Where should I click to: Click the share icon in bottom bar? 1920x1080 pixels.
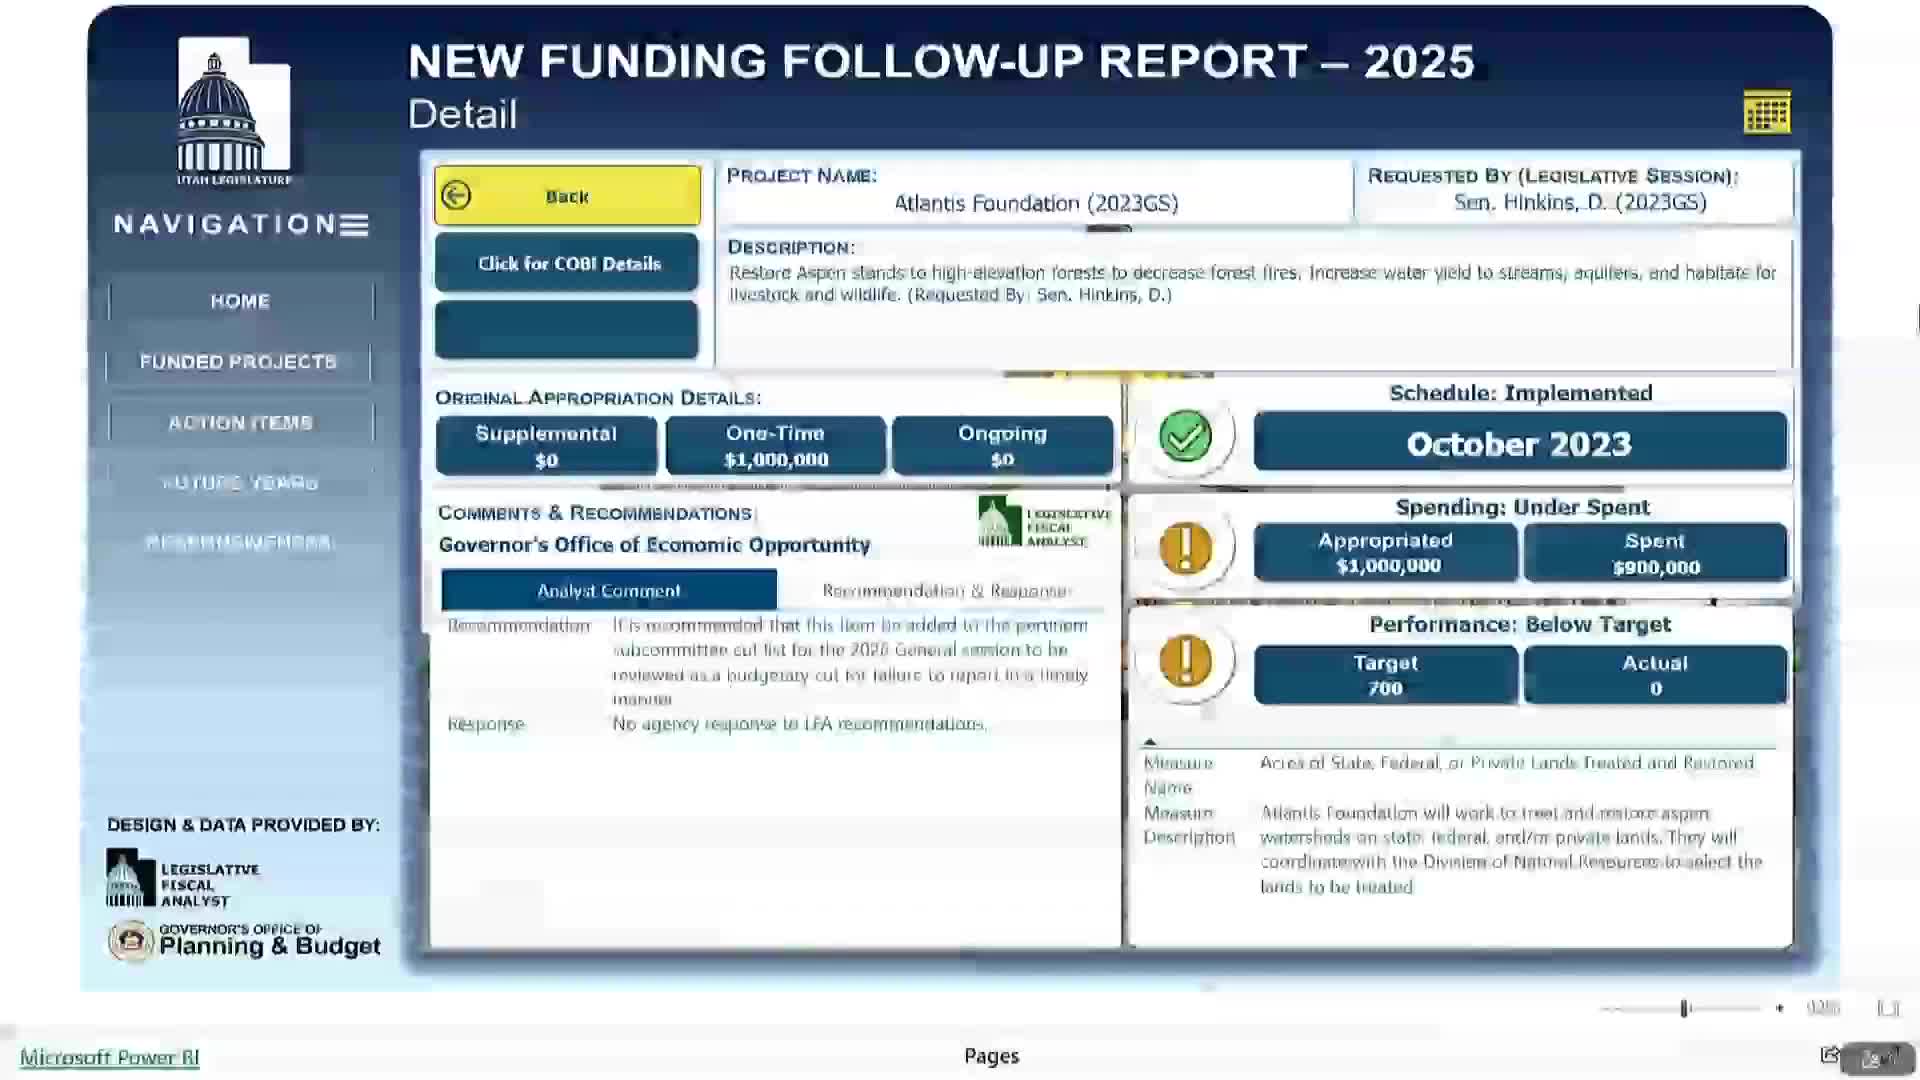1829,1055
